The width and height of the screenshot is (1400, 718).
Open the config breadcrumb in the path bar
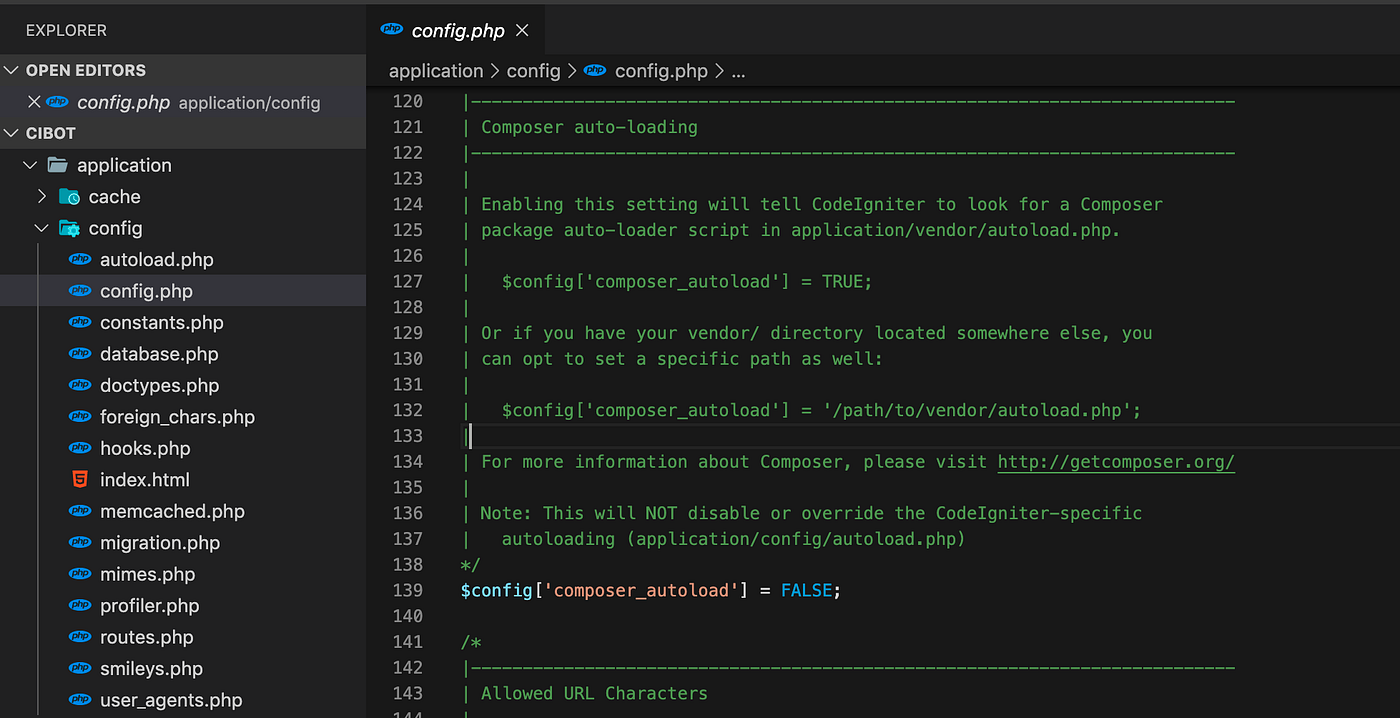[533, 70]
